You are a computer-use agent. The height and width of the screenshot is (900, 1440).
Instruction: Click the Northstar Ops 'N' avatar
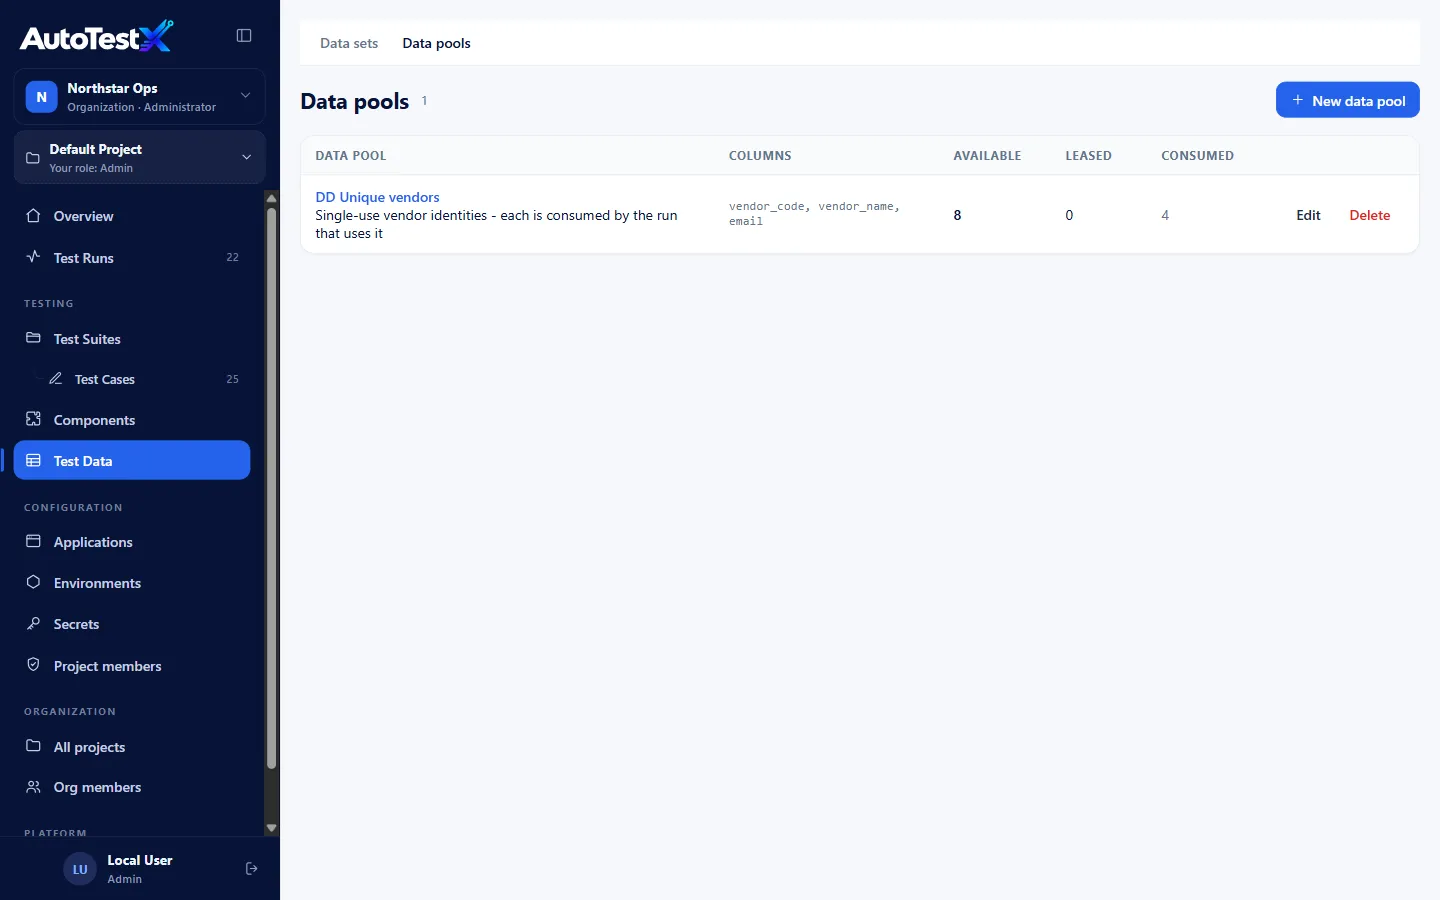[x=41, y=97]
